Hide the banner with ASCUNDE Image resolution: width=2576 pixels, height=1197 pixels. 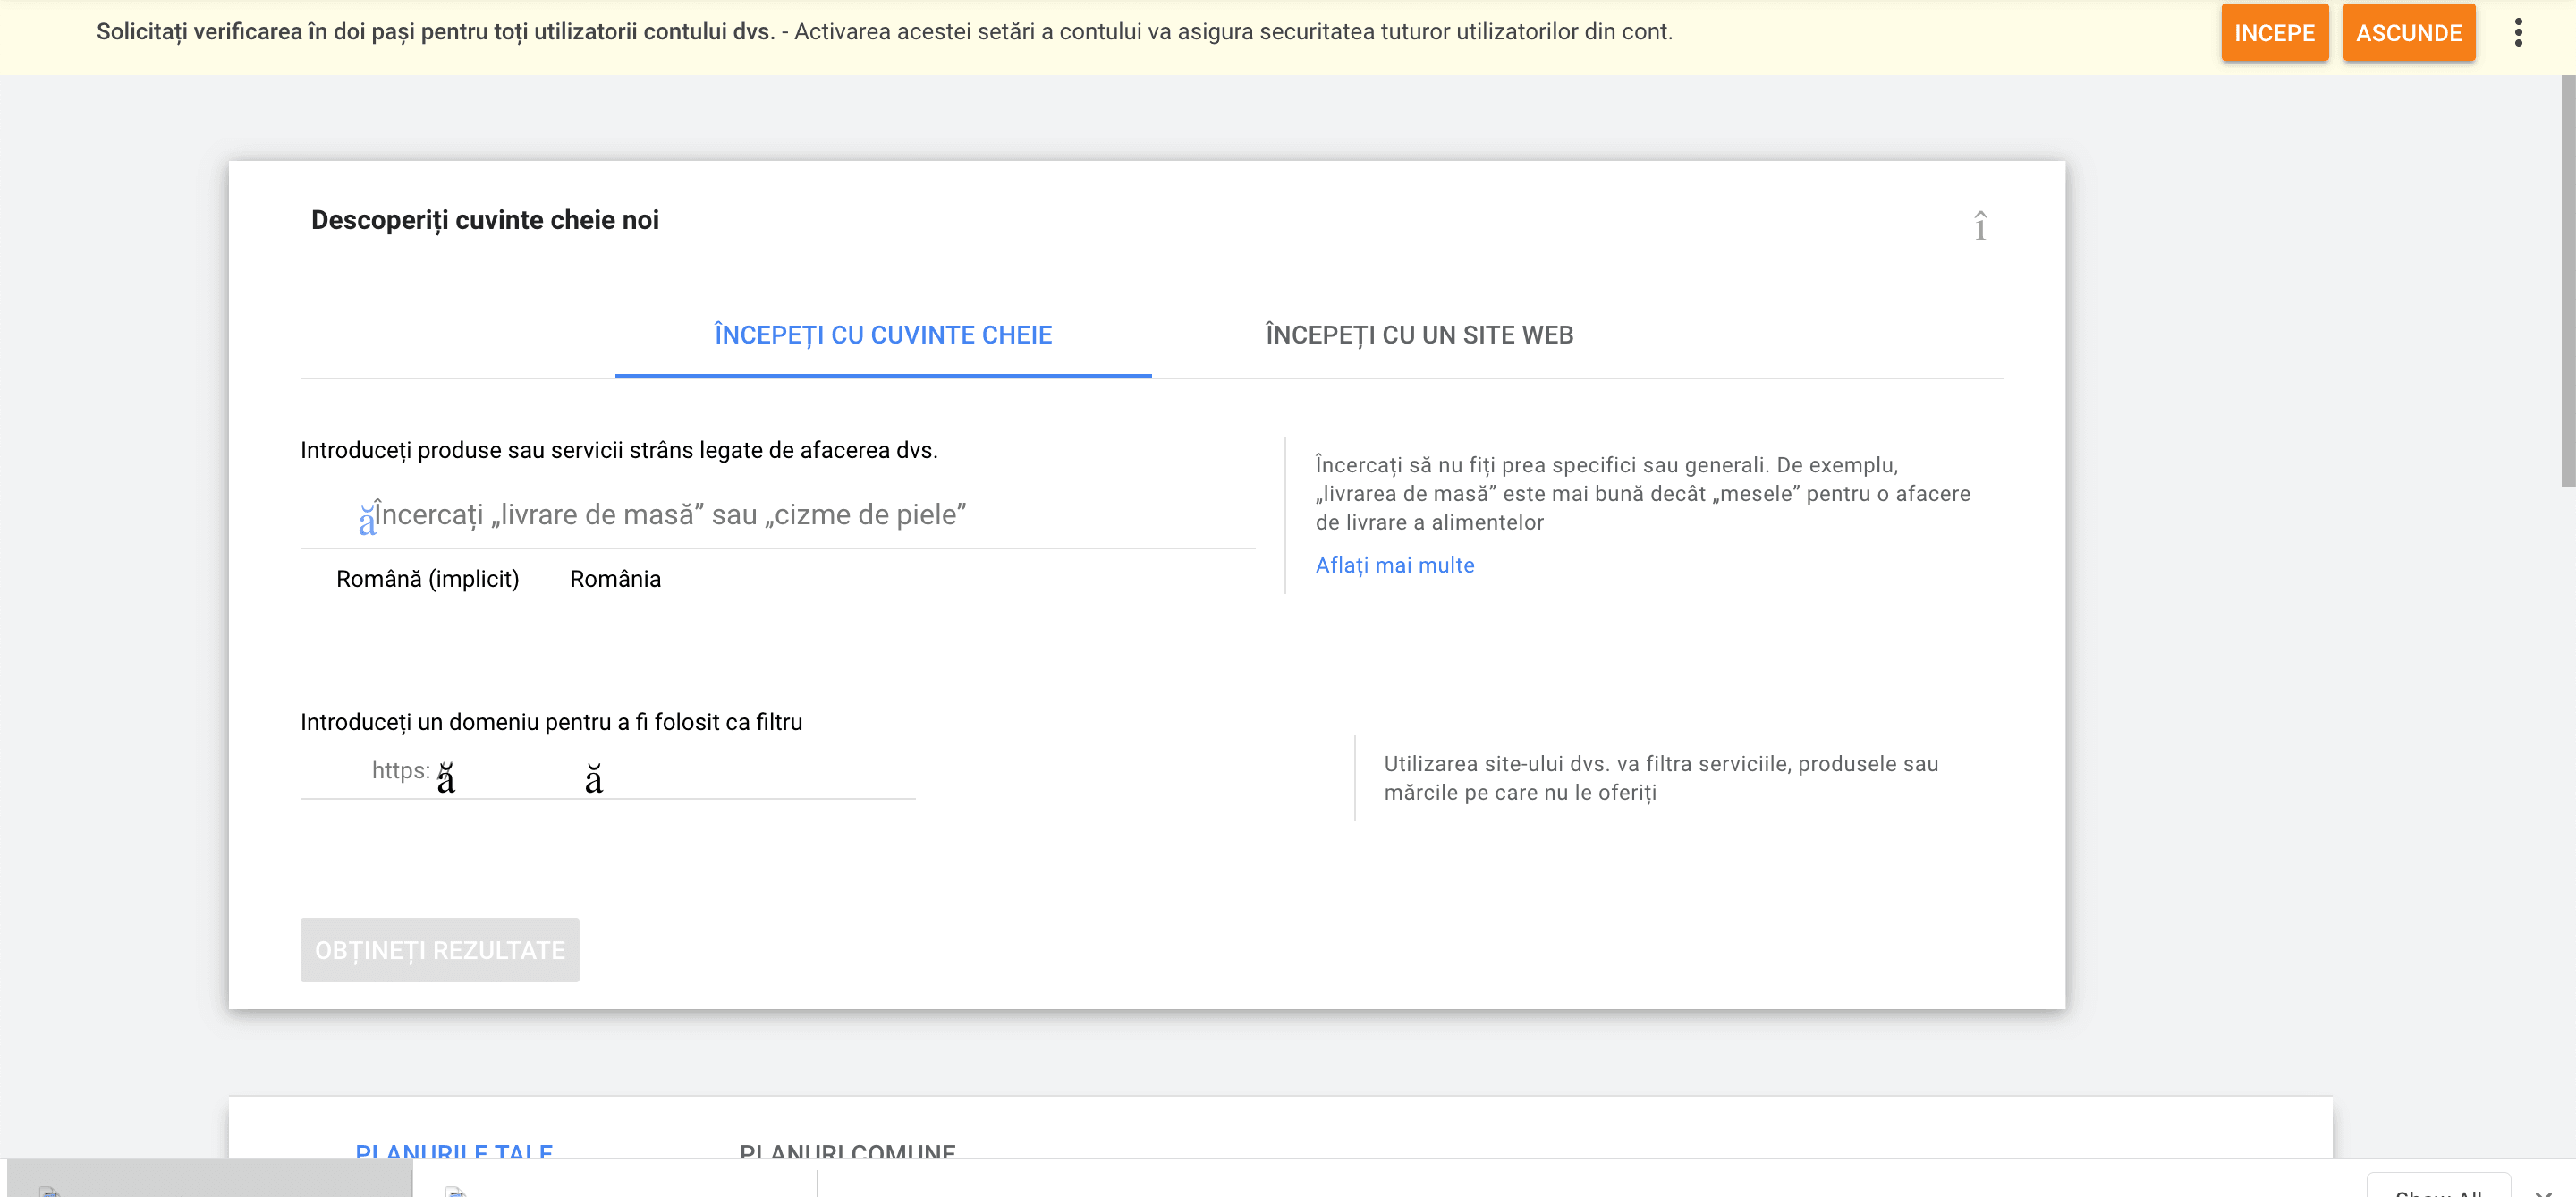2407,33
